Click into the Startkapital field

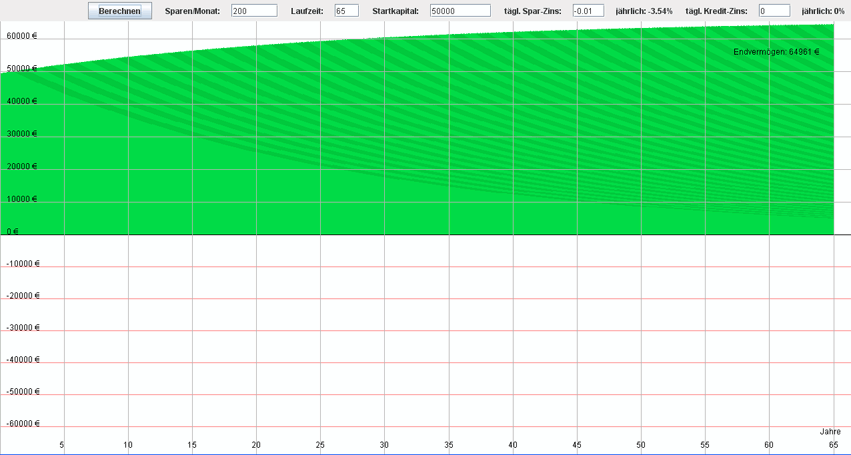point(460,11)
